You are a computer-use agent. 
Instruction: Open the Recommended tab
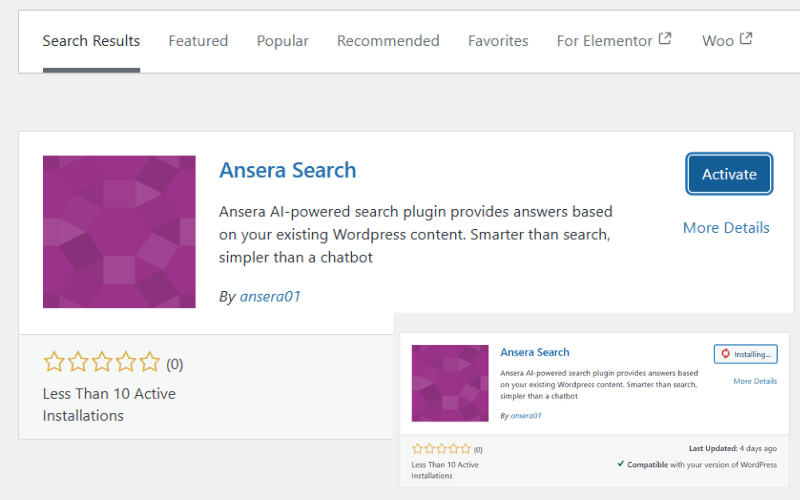388,41
